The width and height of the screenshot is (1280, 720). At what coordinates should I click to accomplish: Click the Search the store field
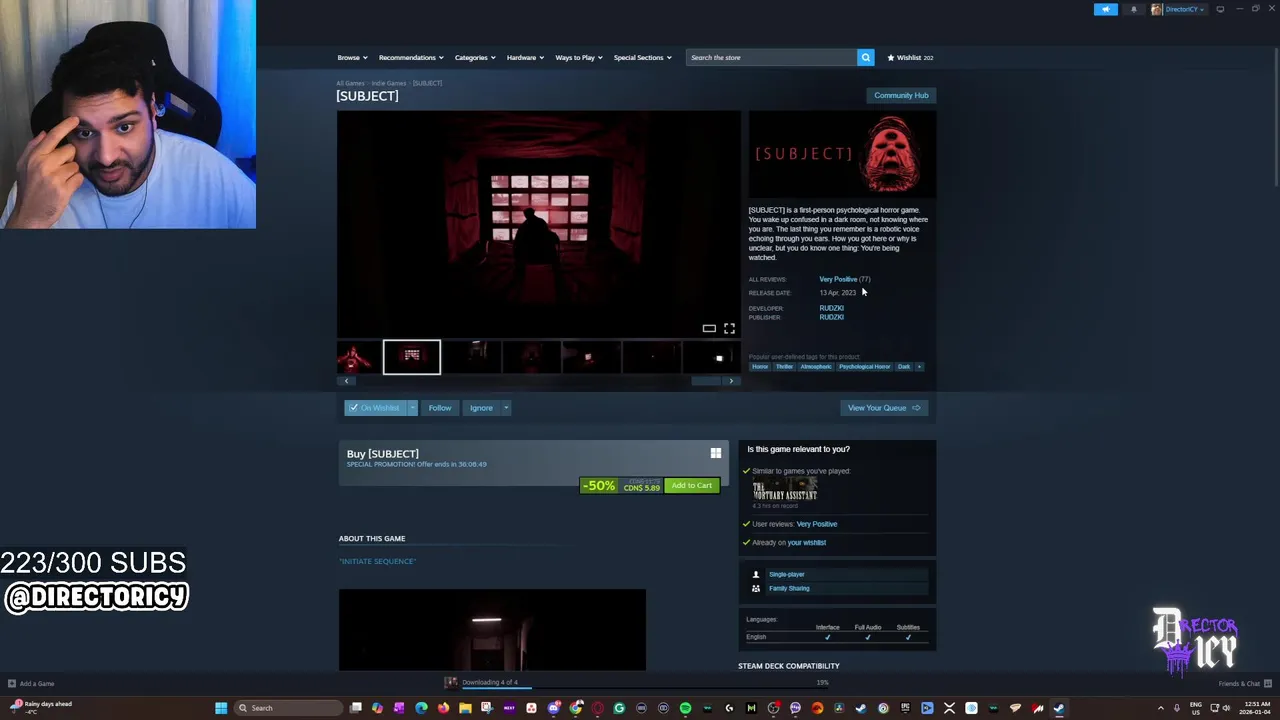(x=771, y=57)
